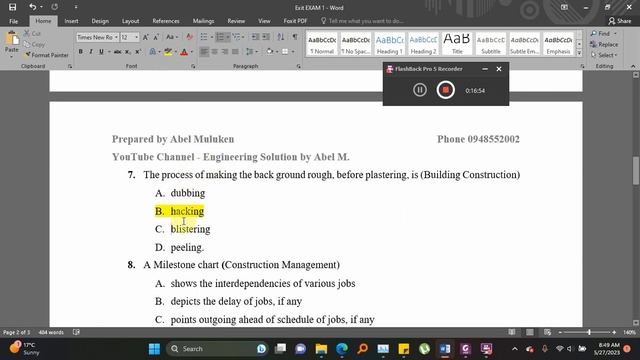Sort the selected text
Image resolution: width=640 pixels, height=360 pixels.
[281, 37]
